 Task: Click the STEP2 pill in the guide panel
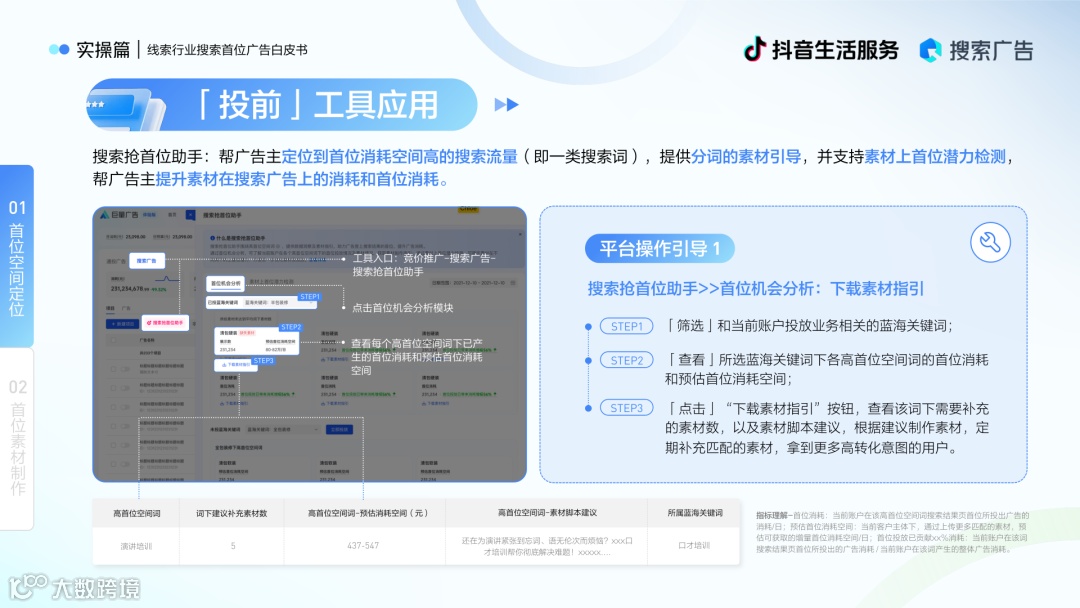(626, 360)
